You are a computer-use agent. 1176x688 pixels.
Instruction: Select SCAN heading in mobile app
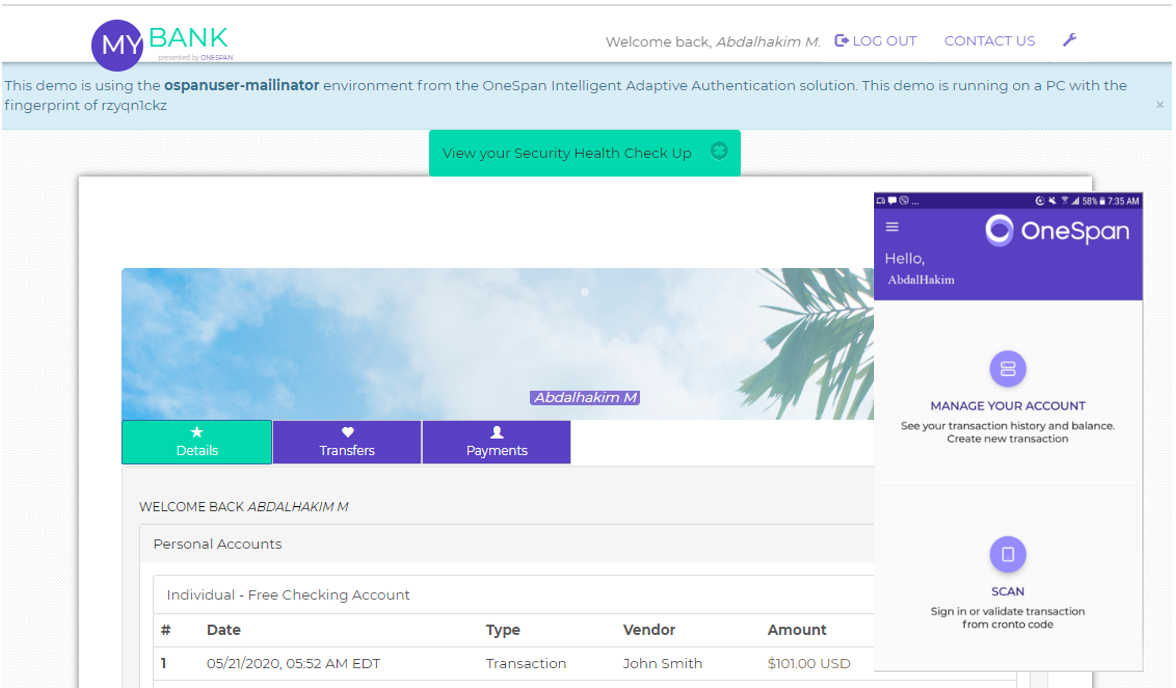click(1007, 591)
